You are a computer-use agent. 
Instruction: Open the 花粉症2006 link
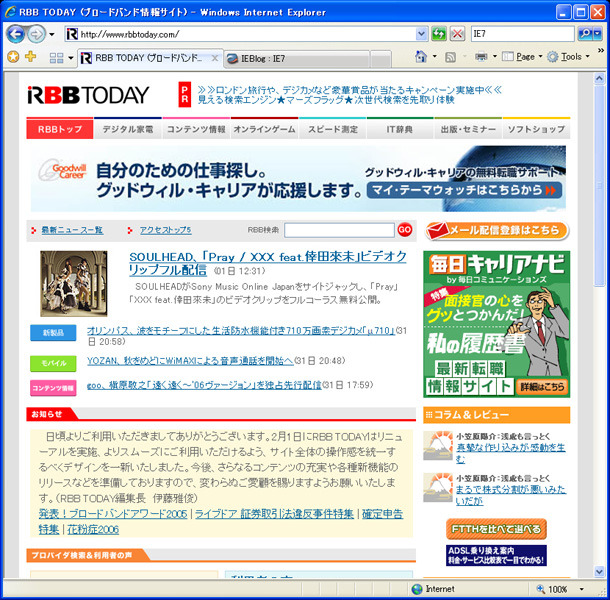point(93,530)
